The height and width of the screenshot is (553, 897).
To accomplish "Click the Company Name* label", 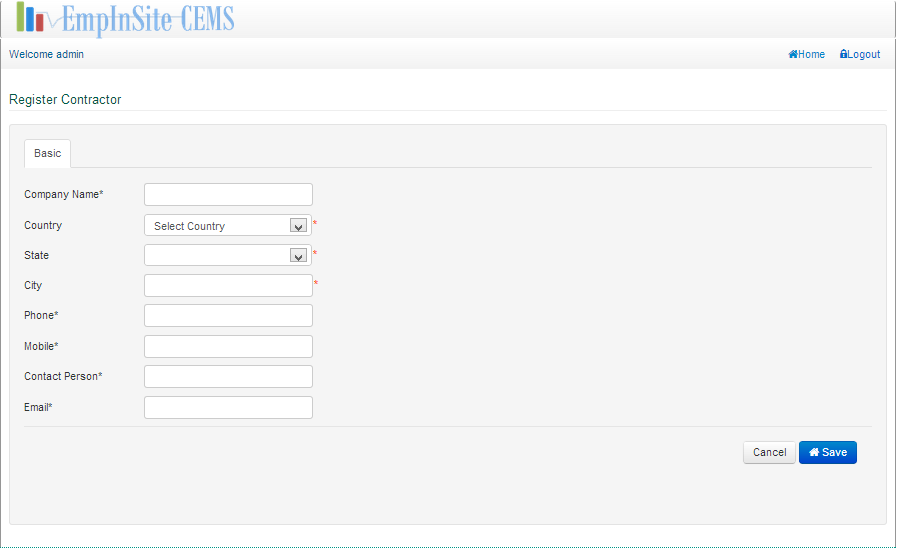I will [x=63, y=194].
